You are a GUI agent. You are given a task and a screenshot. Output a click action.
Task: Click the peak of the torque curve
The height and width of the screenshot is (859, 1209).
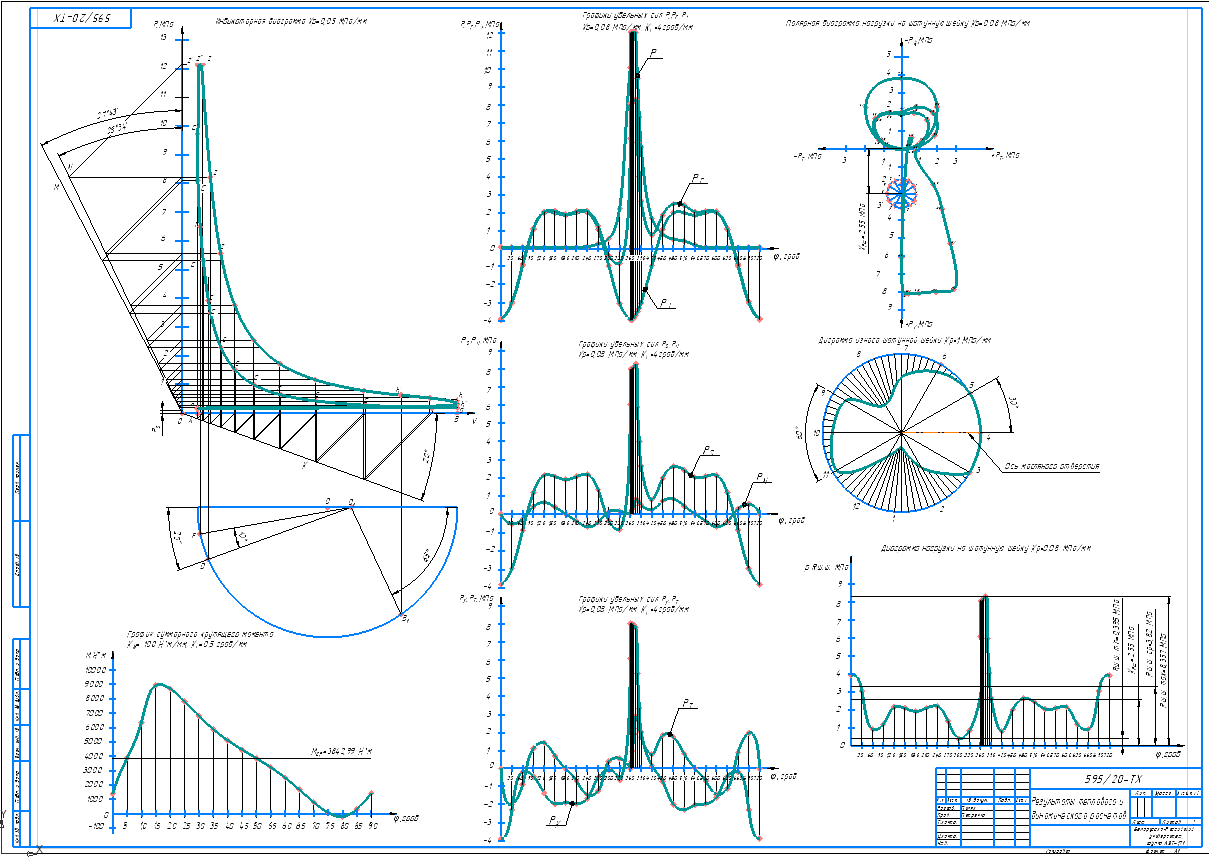[159, 685]
